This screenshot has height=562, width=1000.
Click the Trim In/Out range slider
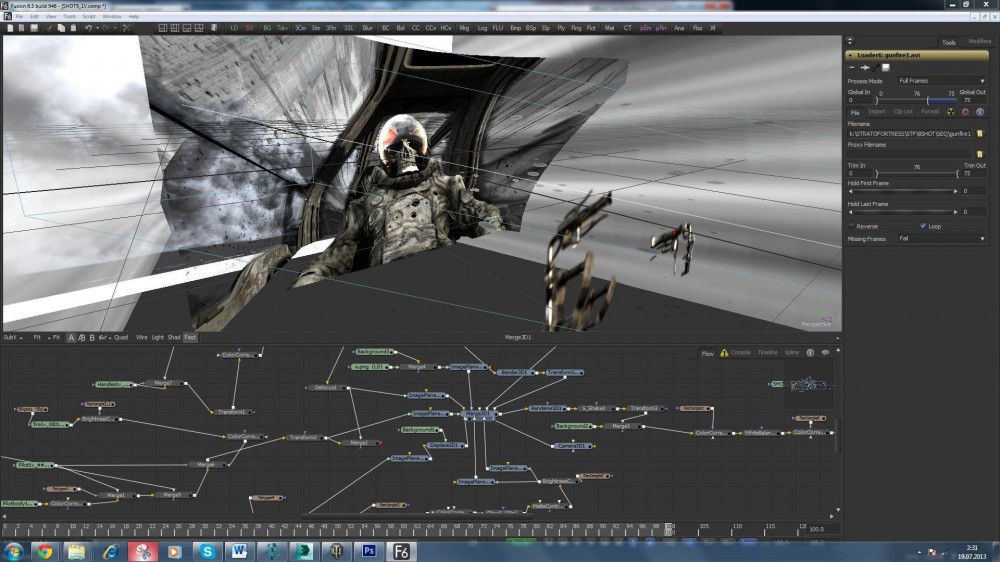(916, 174)
